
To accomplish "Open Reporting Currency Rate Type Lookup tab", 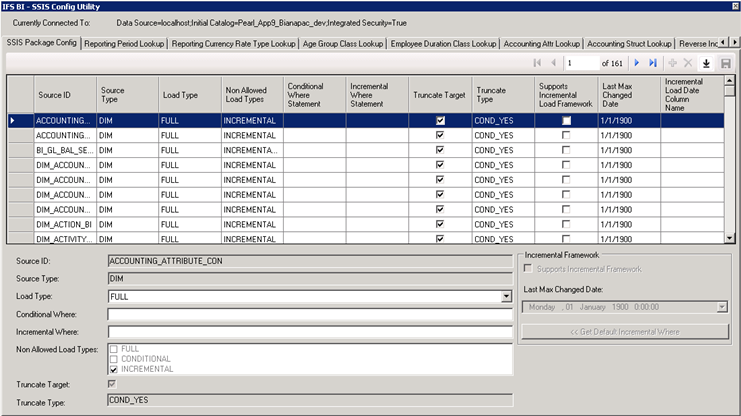I will [x=233, y=43].
